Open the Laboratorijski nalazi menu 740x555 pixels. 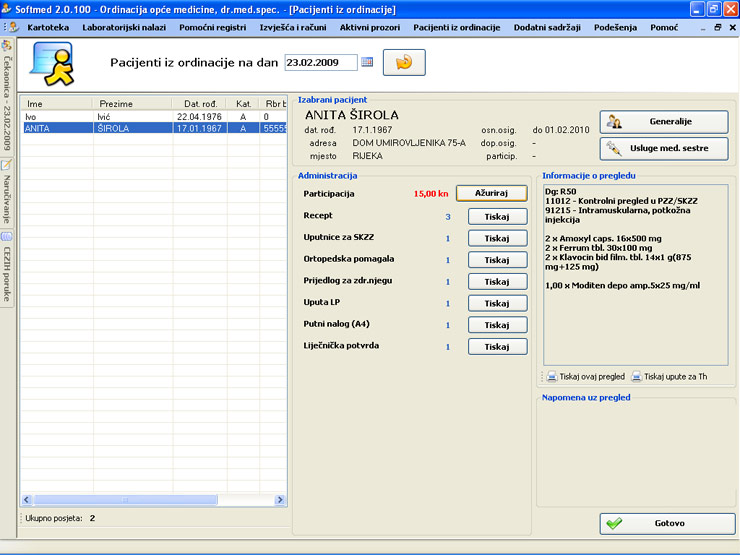(x=125, y=27)
